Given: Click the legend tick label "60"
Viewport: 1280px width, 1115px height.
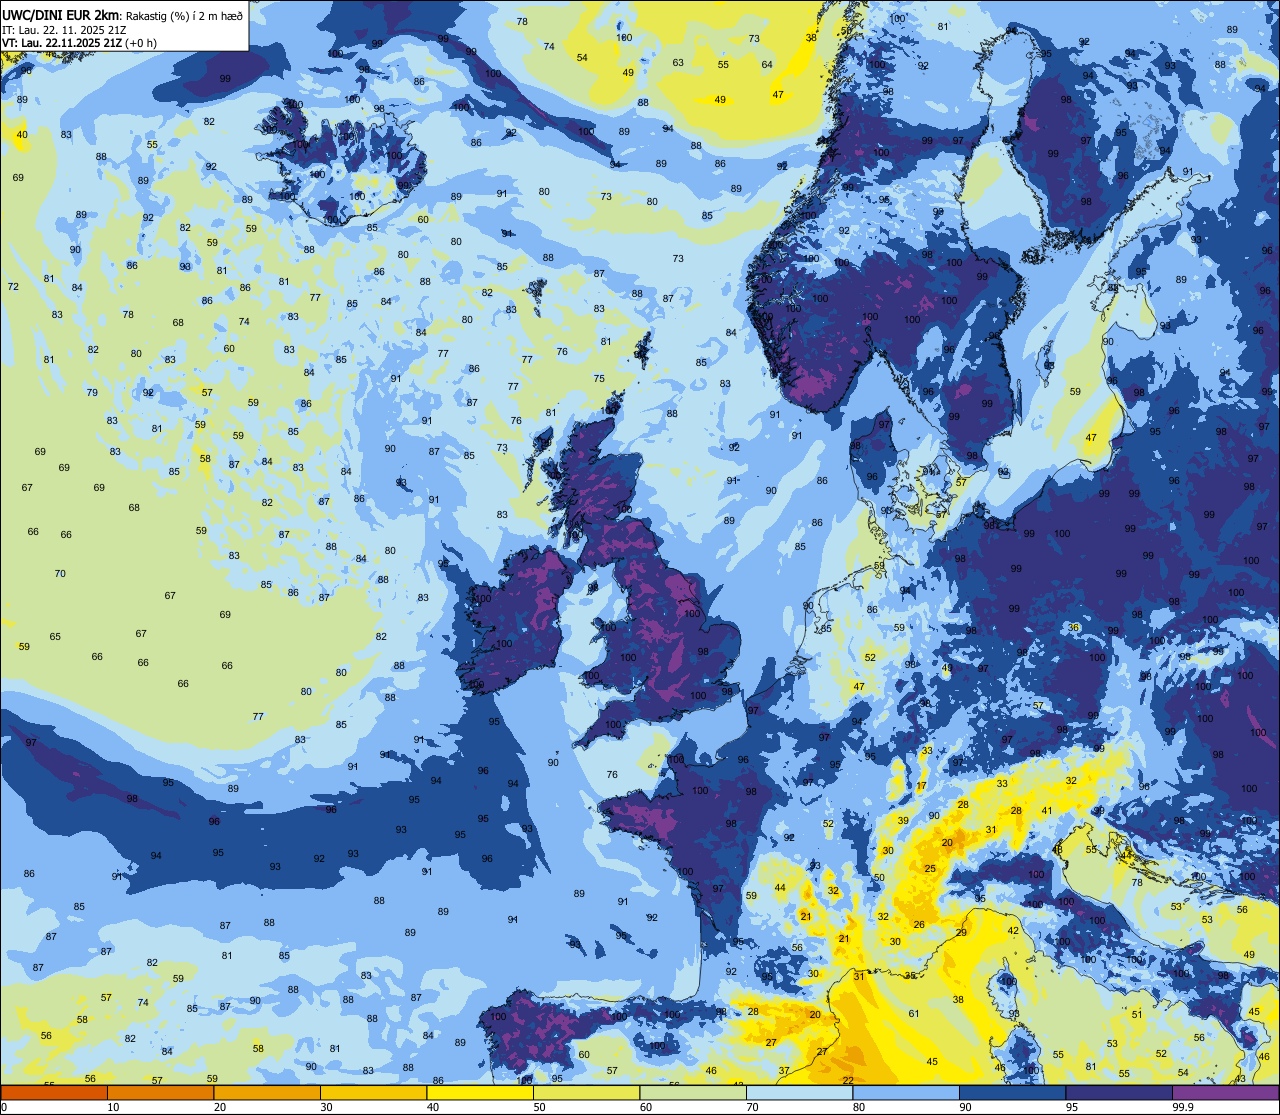Looking at the screenshot, I should click(646, 1107).
